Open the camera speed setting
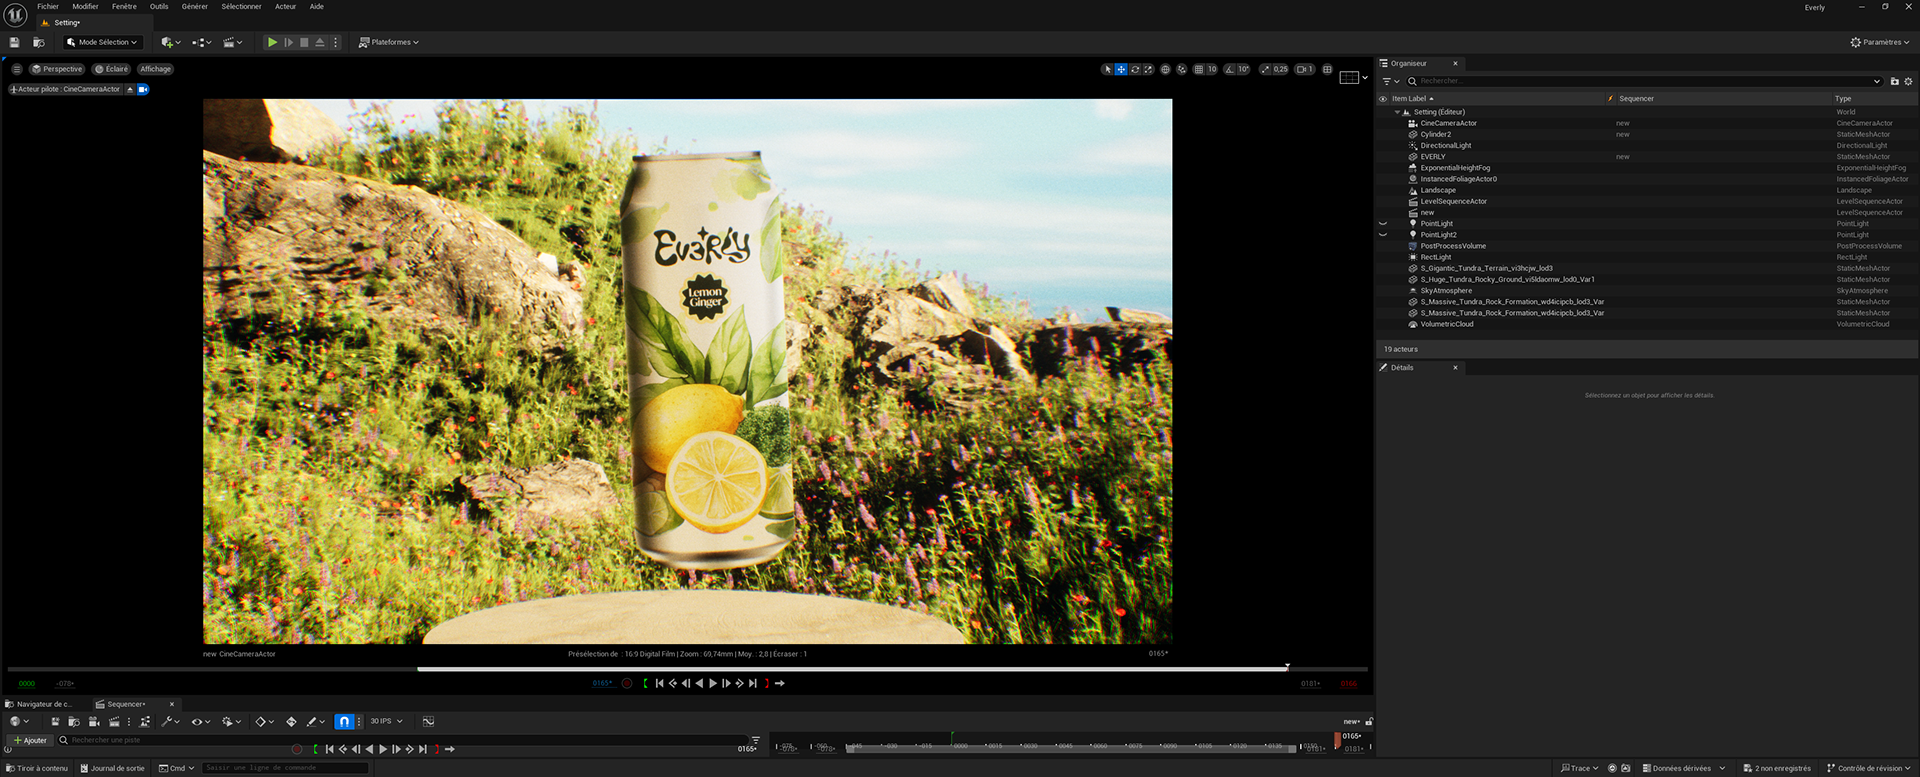Image resolution: width=1920 pixels, height=777 pixels. coord(1305,69)
